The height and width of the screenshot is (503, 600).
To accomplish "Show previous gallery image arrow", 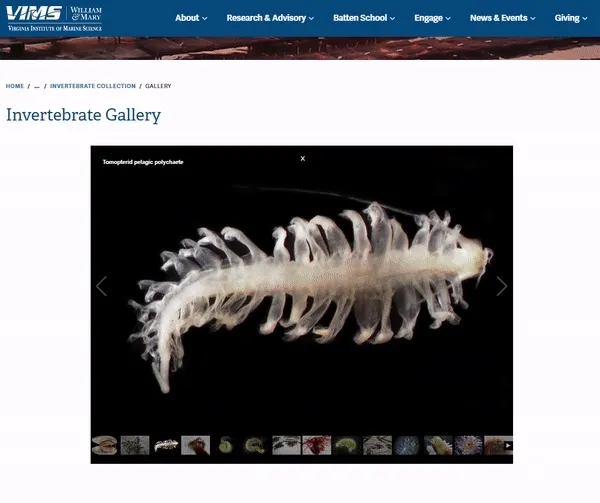I will (101, 286).
